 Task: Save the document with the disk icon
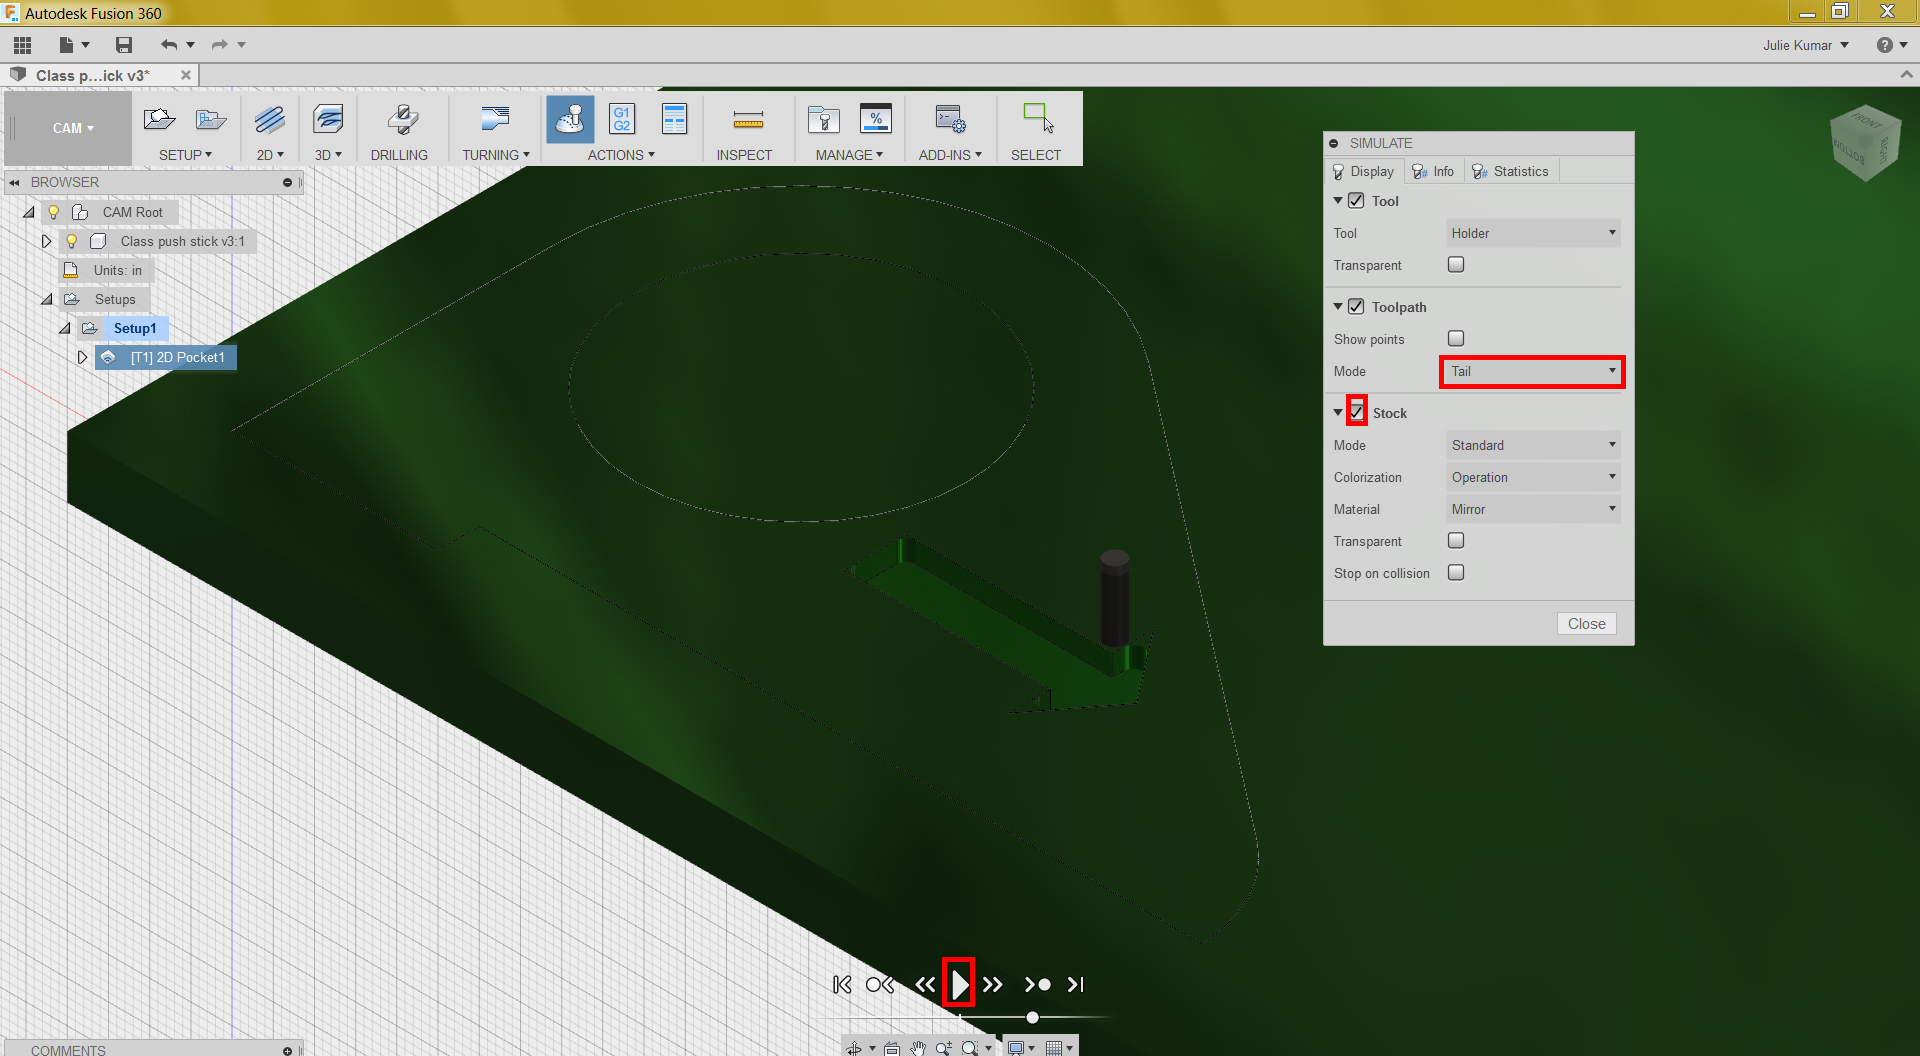click(124, 45)
